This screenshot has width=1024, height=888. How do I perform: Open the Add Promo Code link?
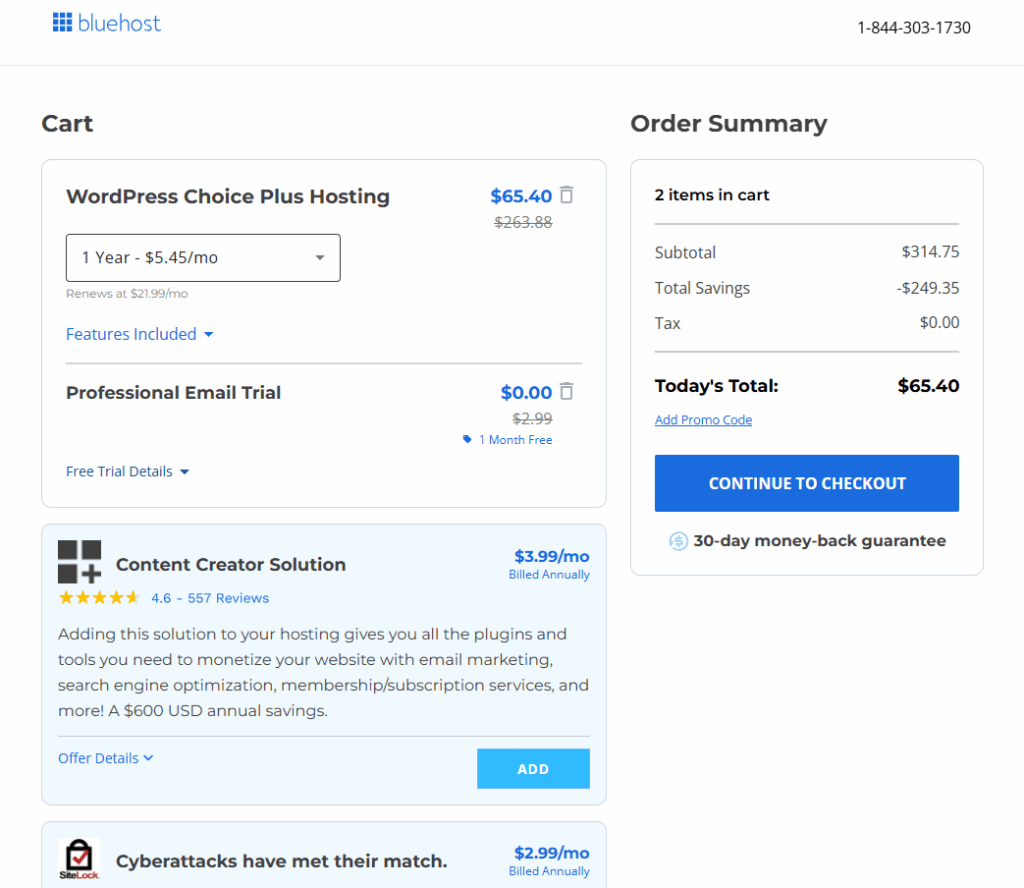[x=703, y=420]
